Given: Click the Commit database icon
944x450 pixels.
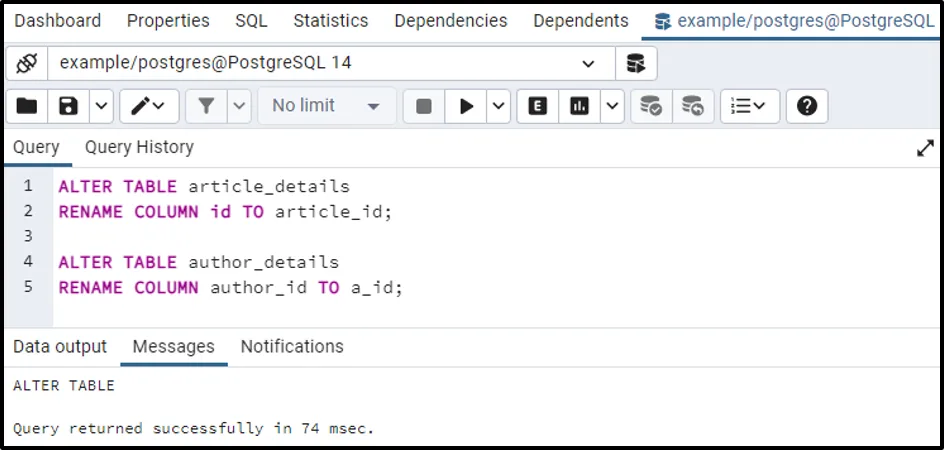Looking at the screenshot, I should point(651,107).
